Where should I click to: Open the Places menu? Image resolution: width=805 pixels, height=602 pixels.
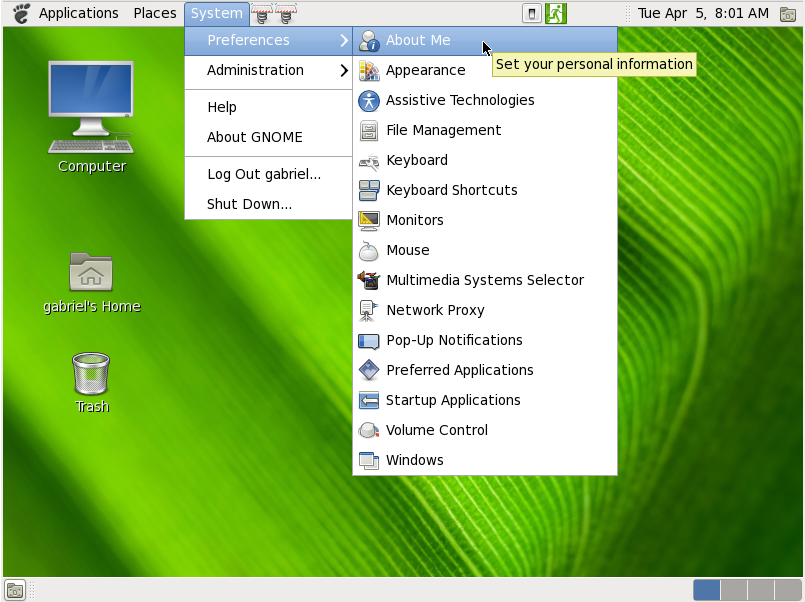[x=155, y=13]
